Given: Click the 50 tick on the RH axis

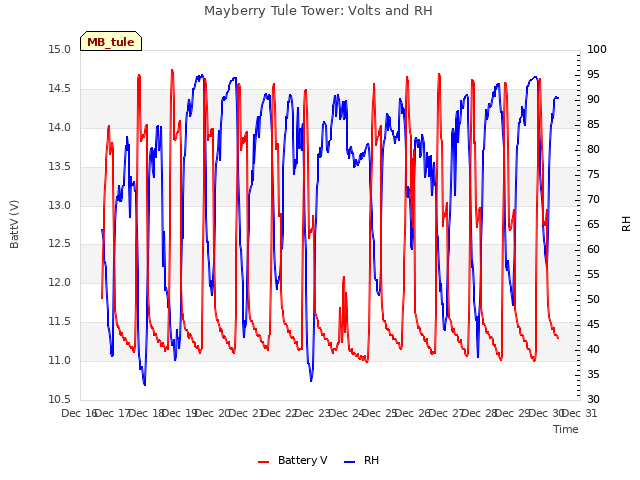Looking at the screenshot, I should pyautogui.click(x=593, y=299).
